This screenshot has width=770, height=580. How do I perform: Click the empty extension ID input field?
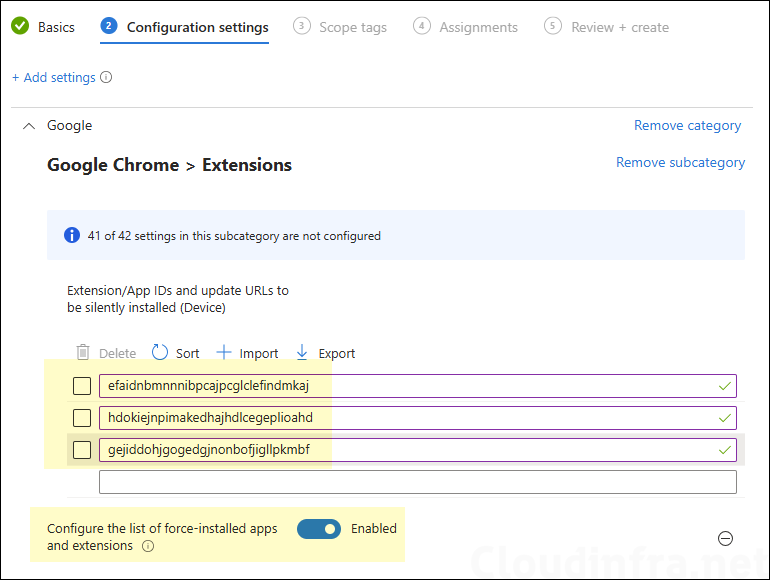coord(417,482)
